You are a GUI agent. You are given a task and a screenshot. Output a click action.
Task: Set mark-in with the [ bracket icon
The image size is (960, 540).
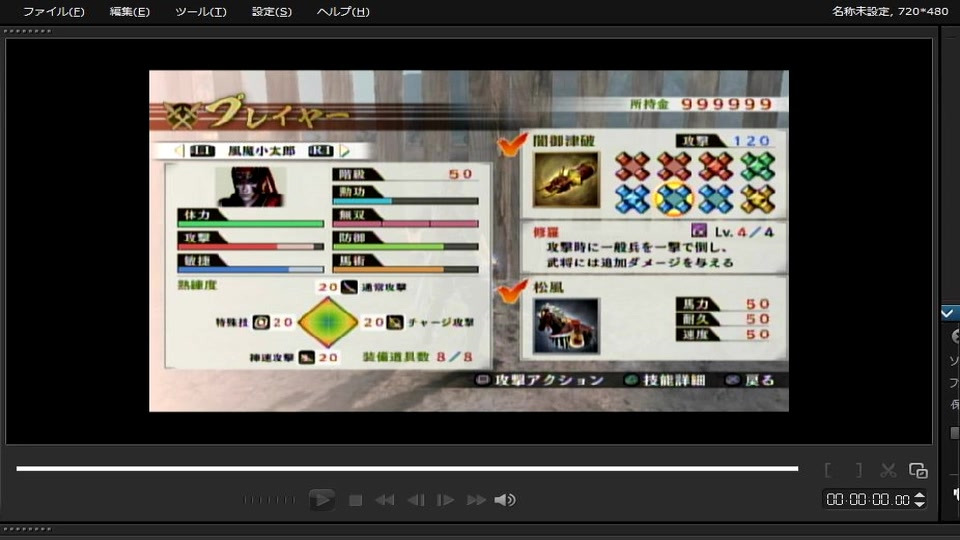(x=828, y=470)
